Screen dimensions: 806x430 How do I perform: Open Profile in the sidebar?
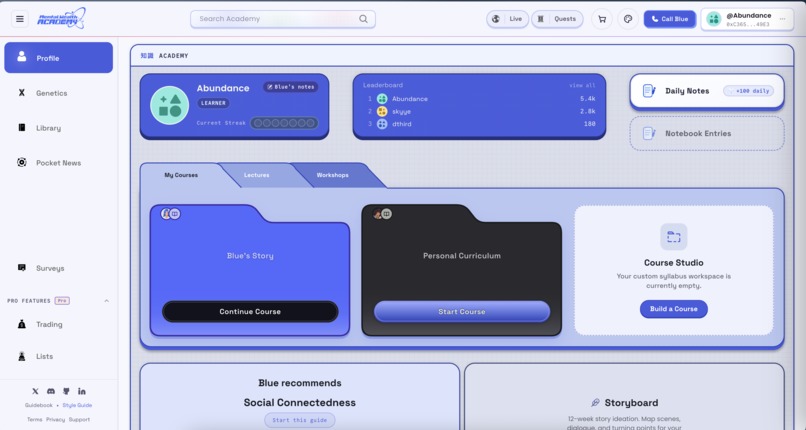tap(59, 58)
